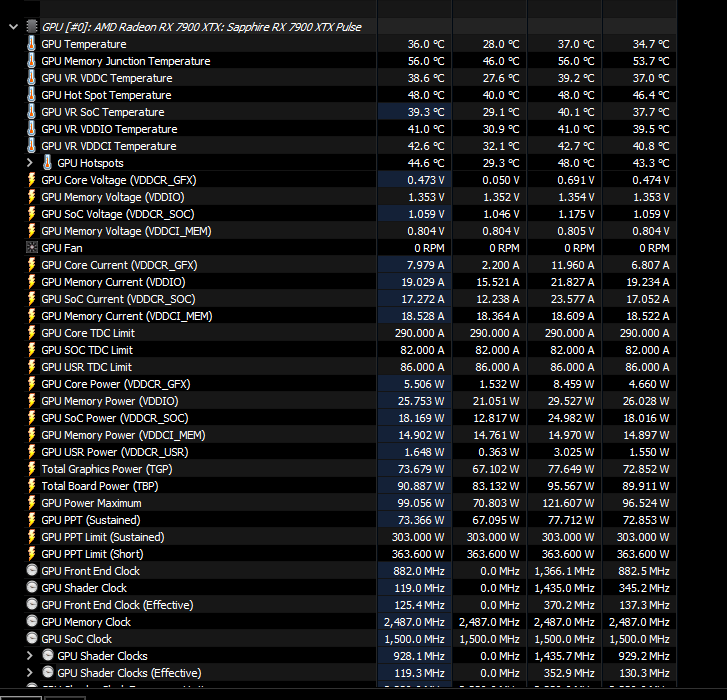Click lightning icon beside GPU SoC Voltage (VDDCR_SOC)
This screenshot has height=700, width=727.
(32, 214)
